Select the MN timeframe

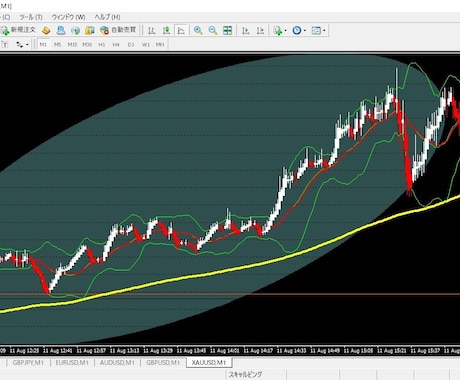[160, 44]
